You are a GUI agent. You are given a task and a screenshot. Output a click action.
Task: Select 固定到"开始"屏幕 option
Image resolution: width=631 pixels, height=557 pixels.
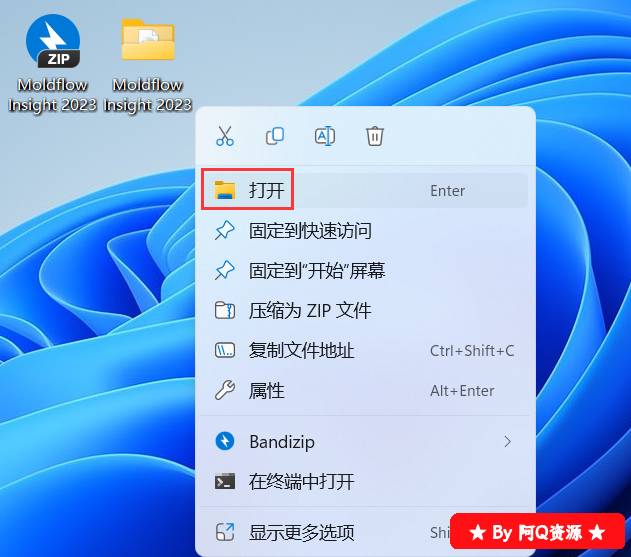tap(365, 270)
